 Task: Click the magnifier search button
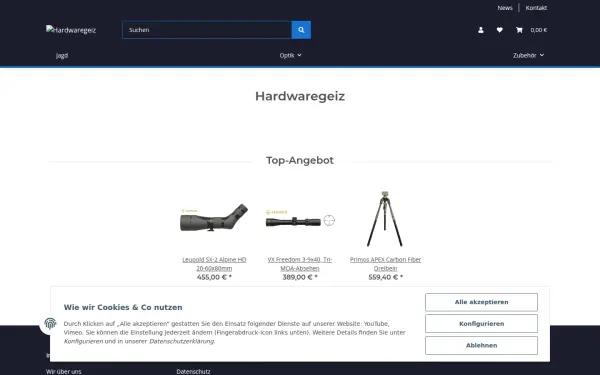tap(301, 30)
